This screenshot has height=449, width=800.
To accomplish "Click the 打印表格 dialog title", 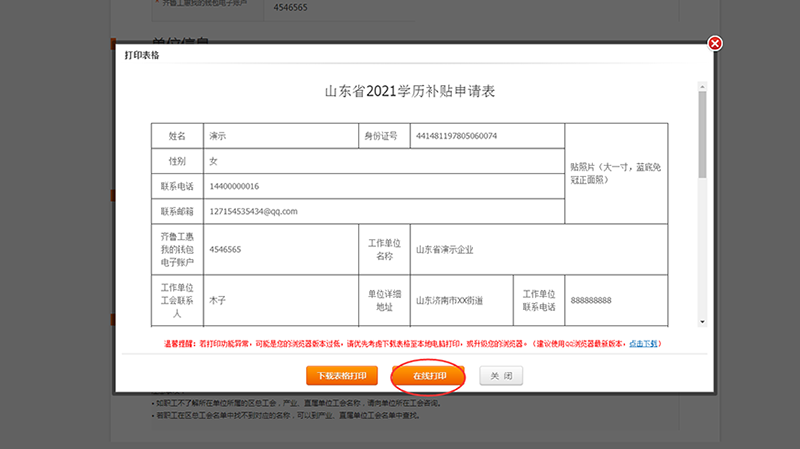I will [142, 55].
